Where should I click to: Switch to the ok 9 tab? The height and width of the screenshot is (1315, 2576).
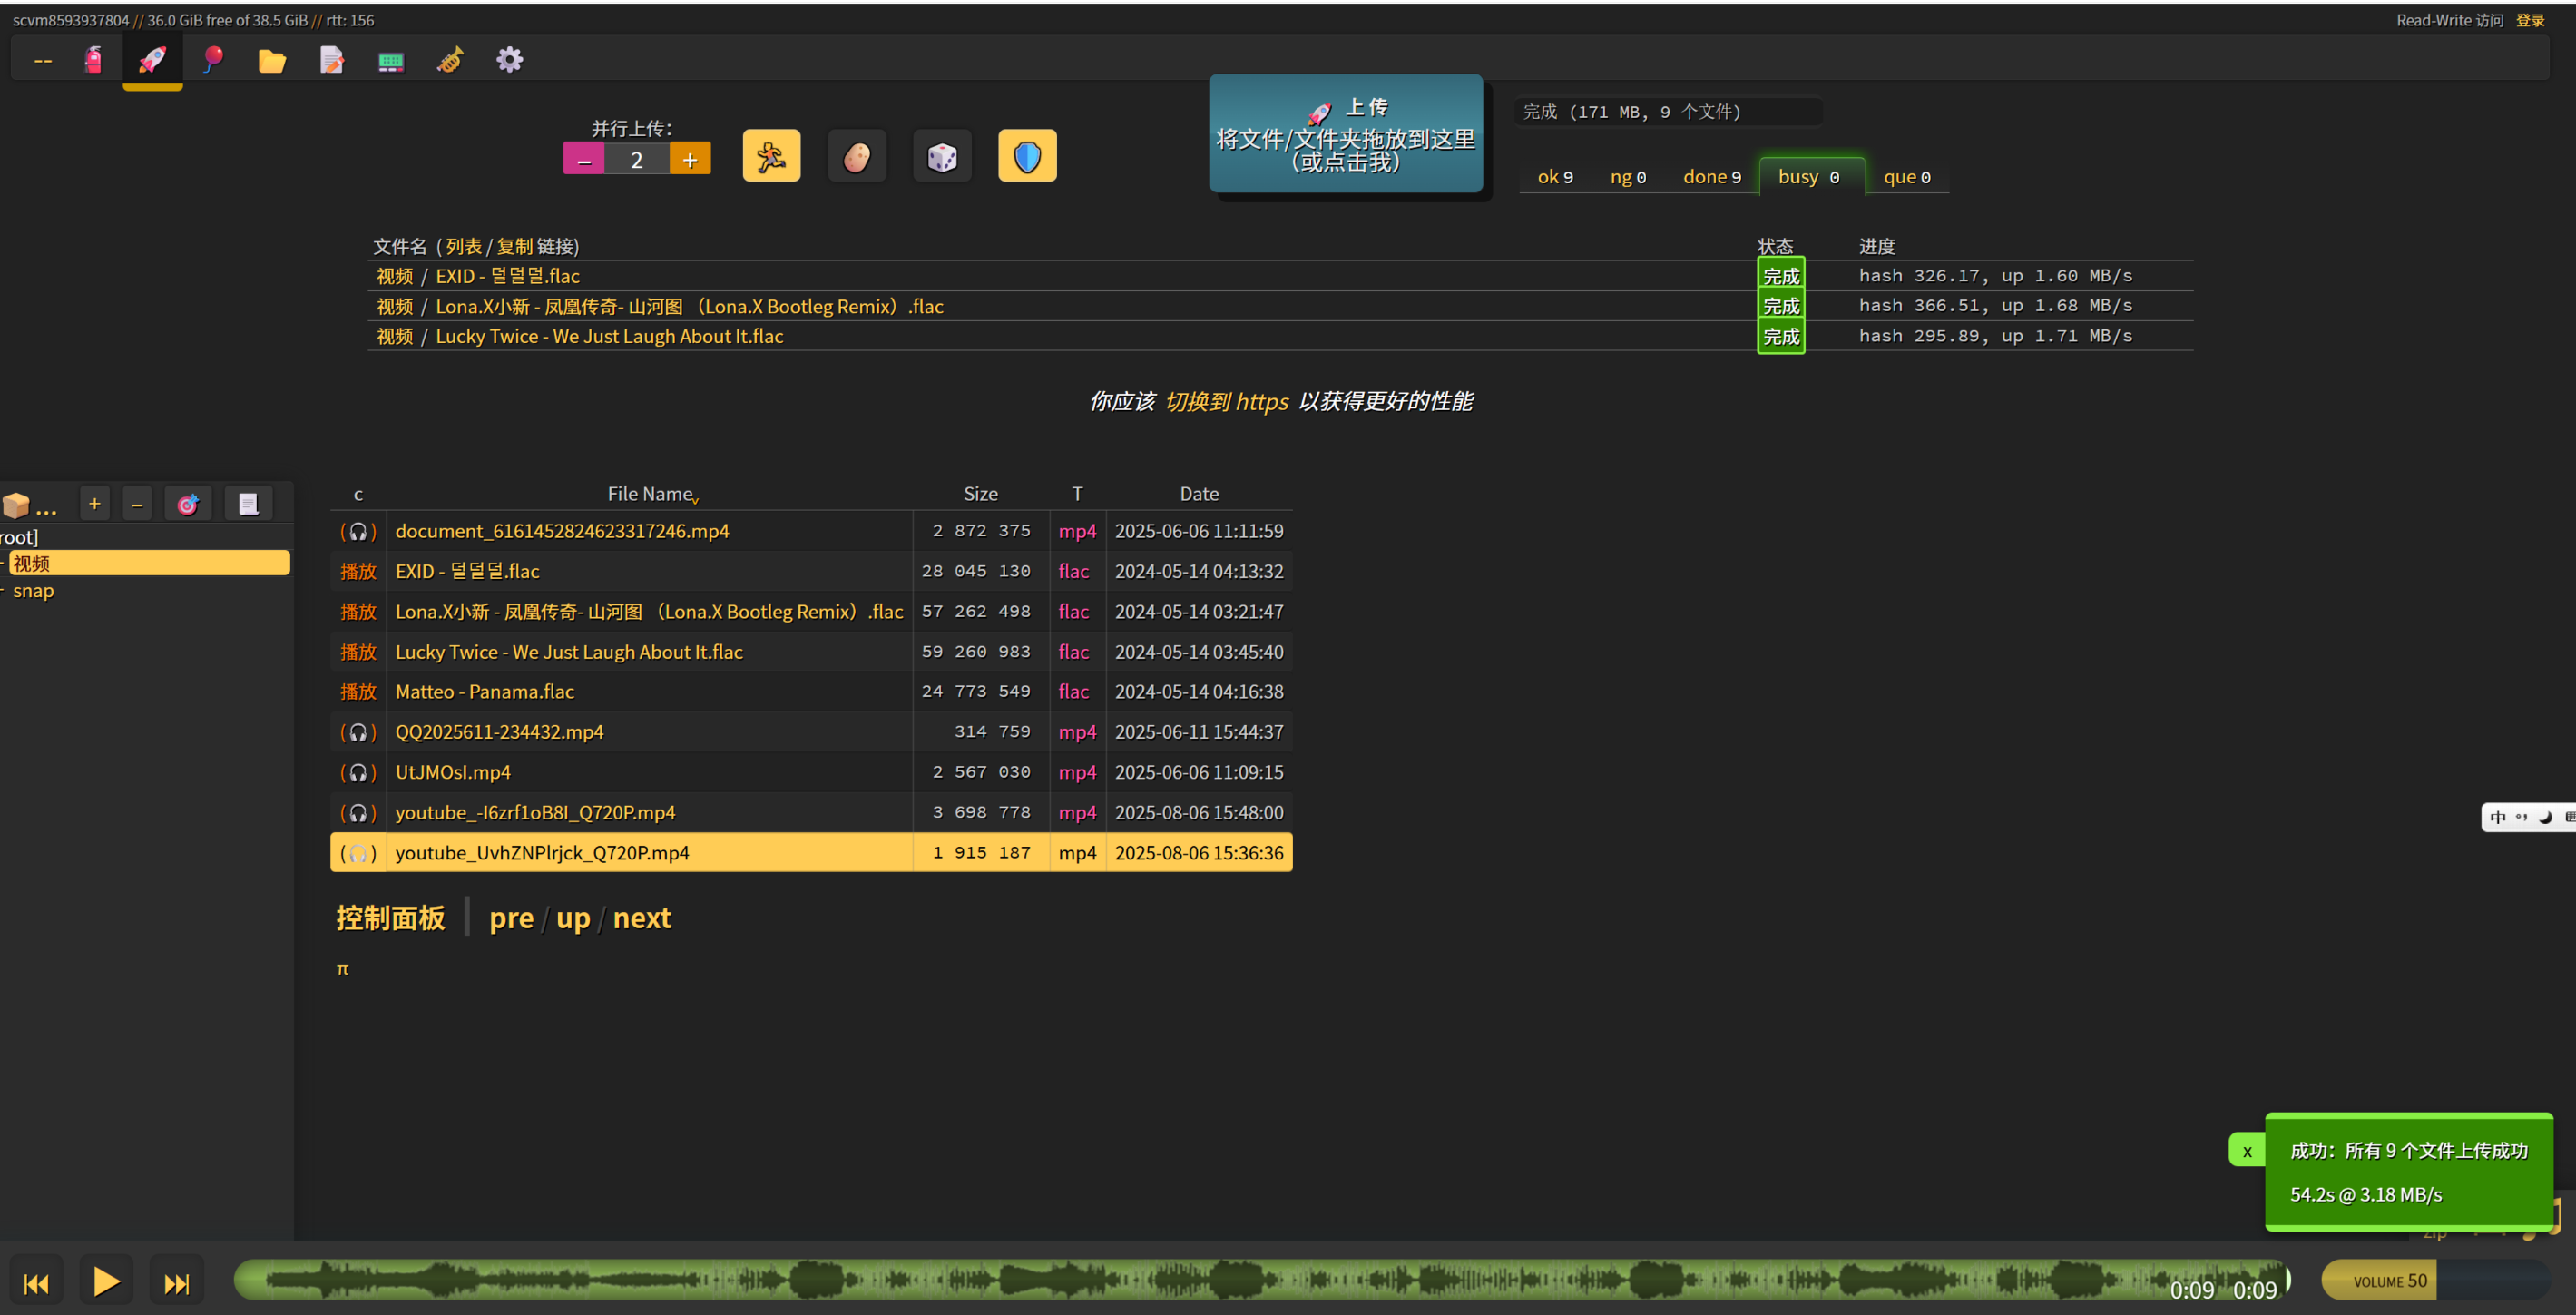(1554, 177)
